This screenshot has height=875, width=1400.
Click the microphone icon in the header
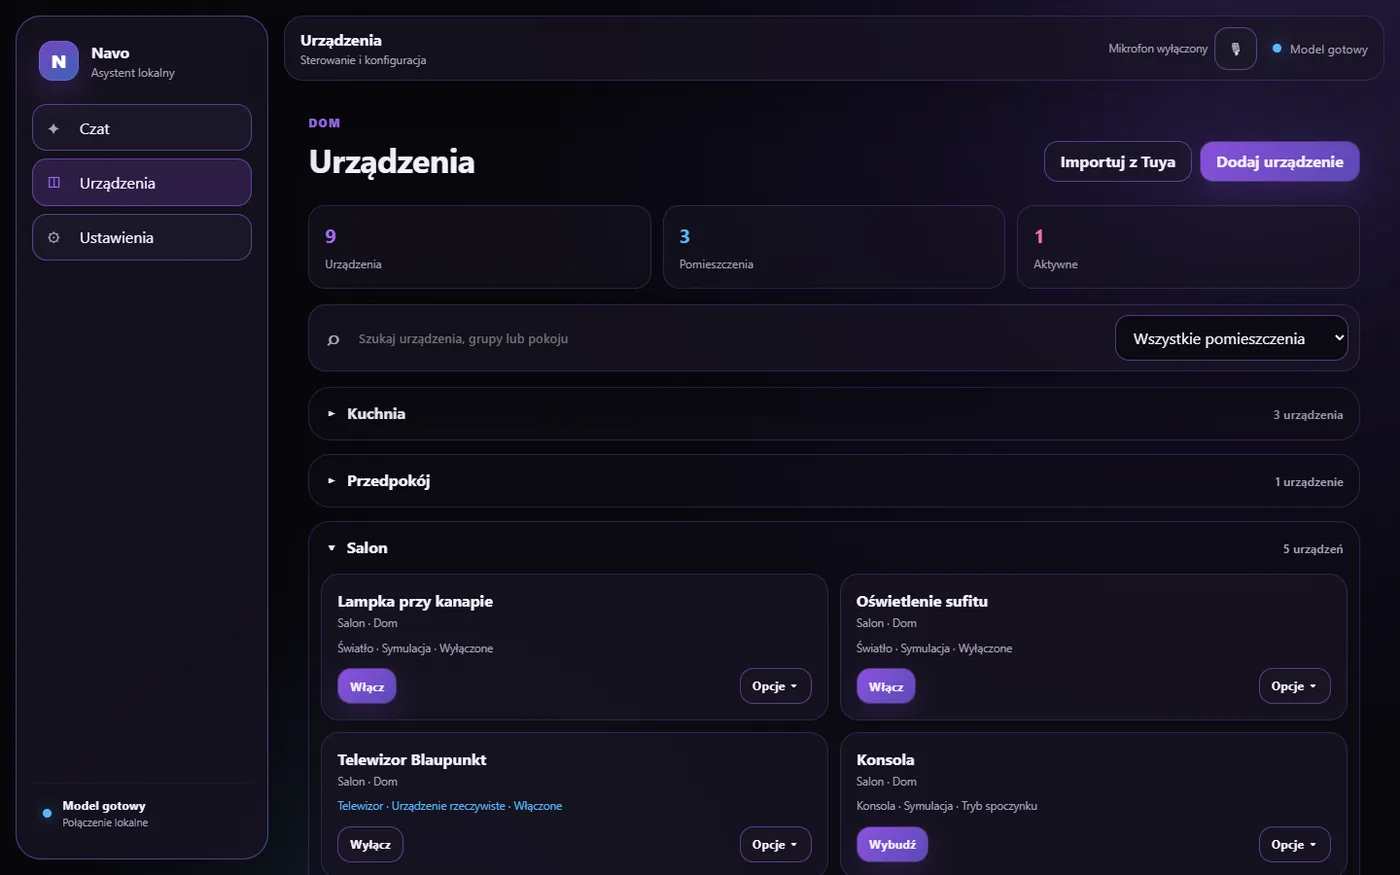(1235, 48)
